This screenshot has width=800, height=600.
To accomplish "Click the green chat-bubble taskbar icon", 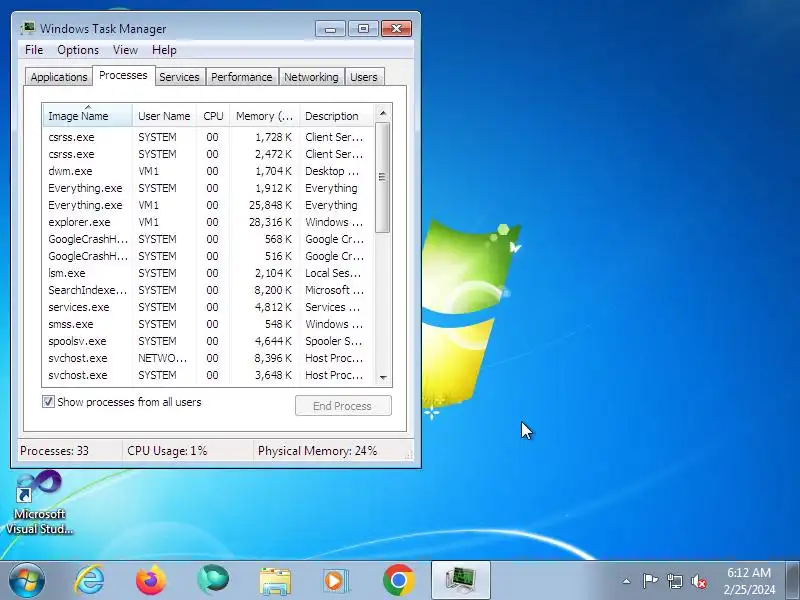I will pos(213,580).
